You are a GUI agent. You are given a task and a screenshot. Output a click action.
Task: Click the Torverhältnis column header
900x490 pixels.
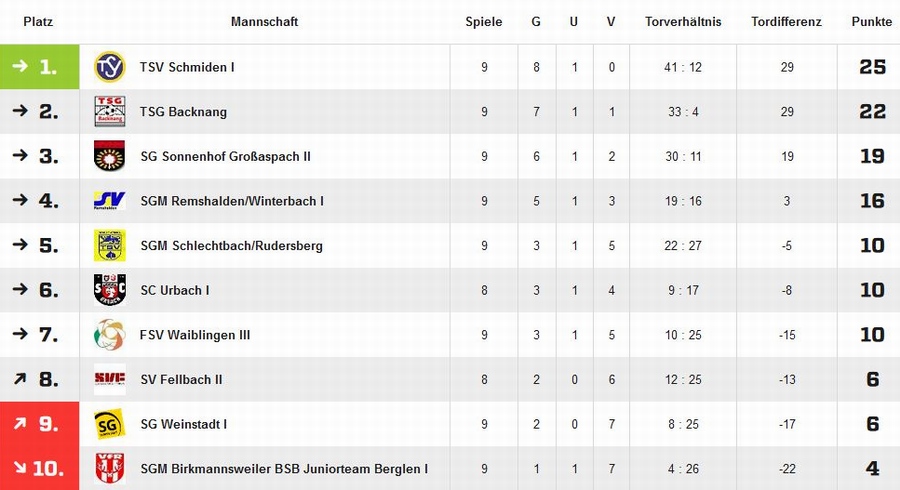(683, 22)
